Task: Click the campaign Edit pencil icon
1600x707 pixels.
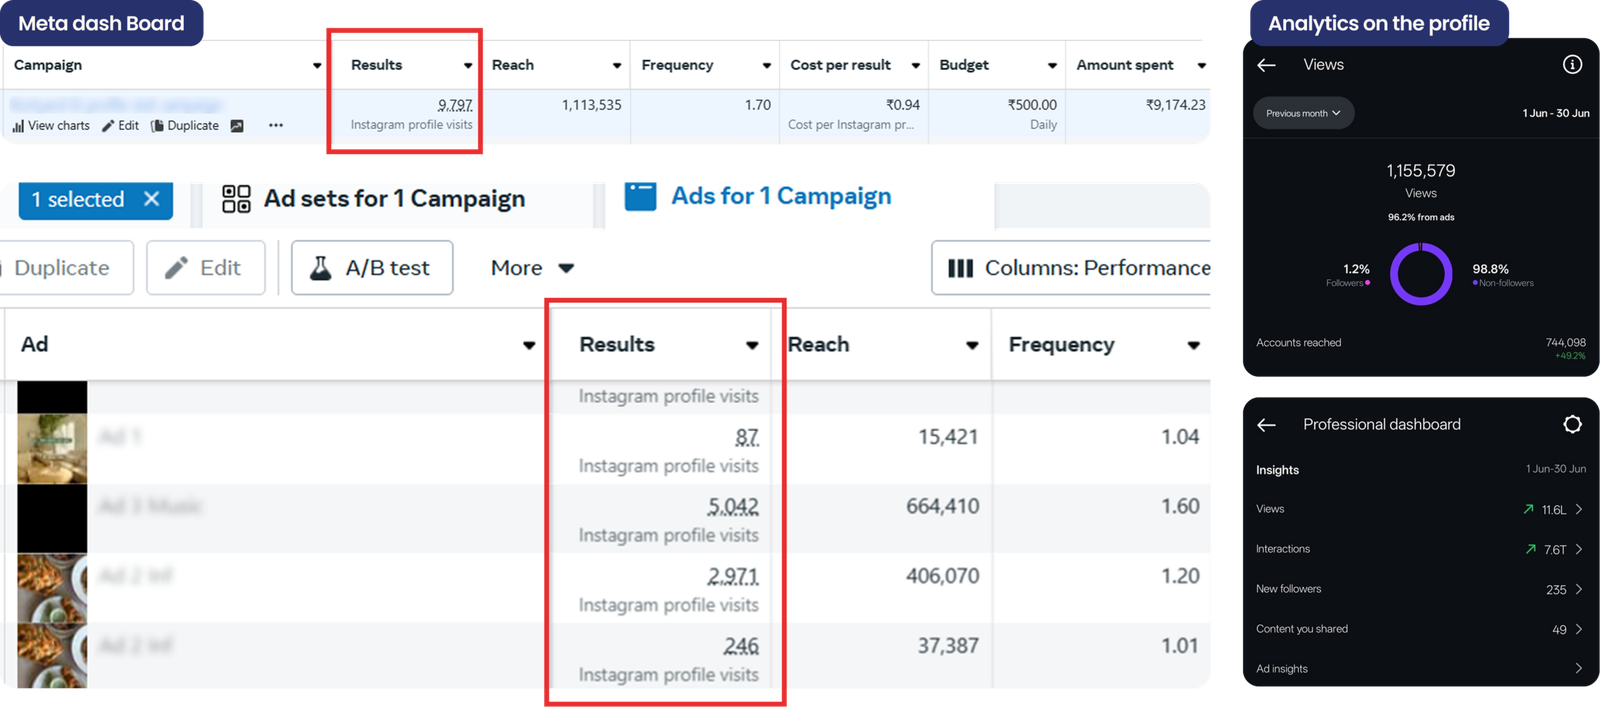Action: coord(108,126)
